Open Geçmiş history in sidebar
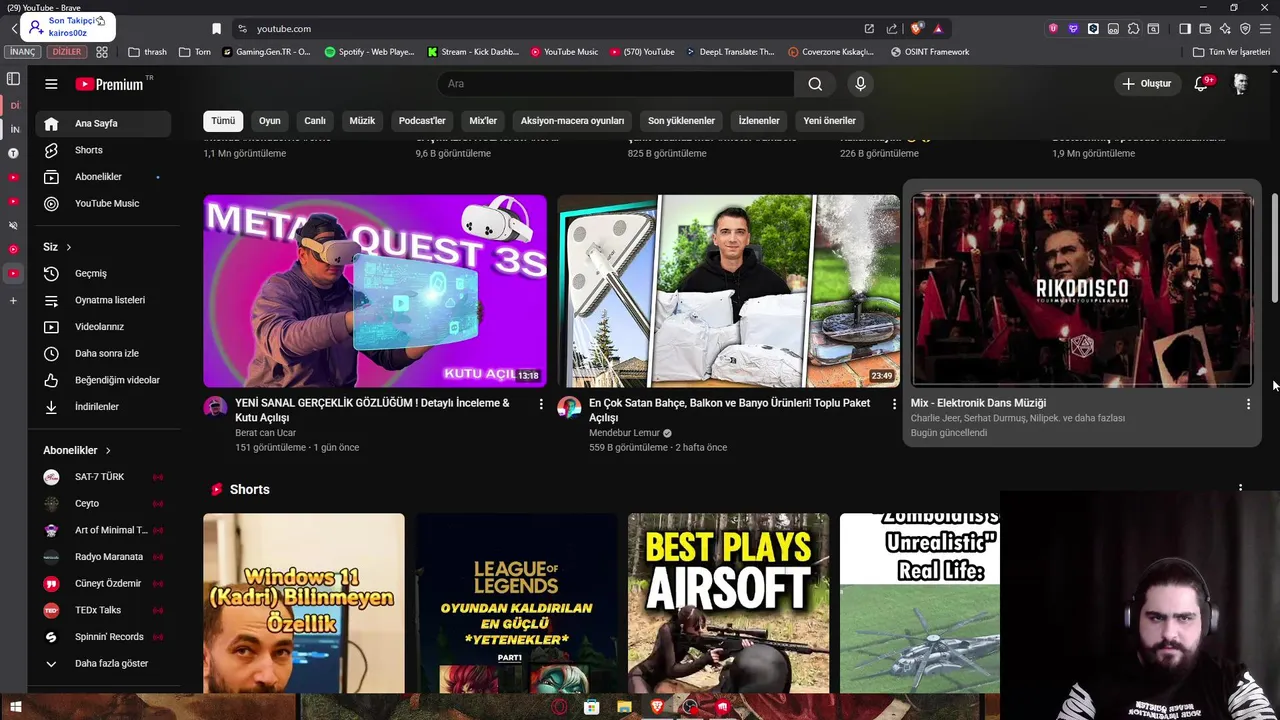Viewport: 1280px width, 720px height. [x=103, y=273]
